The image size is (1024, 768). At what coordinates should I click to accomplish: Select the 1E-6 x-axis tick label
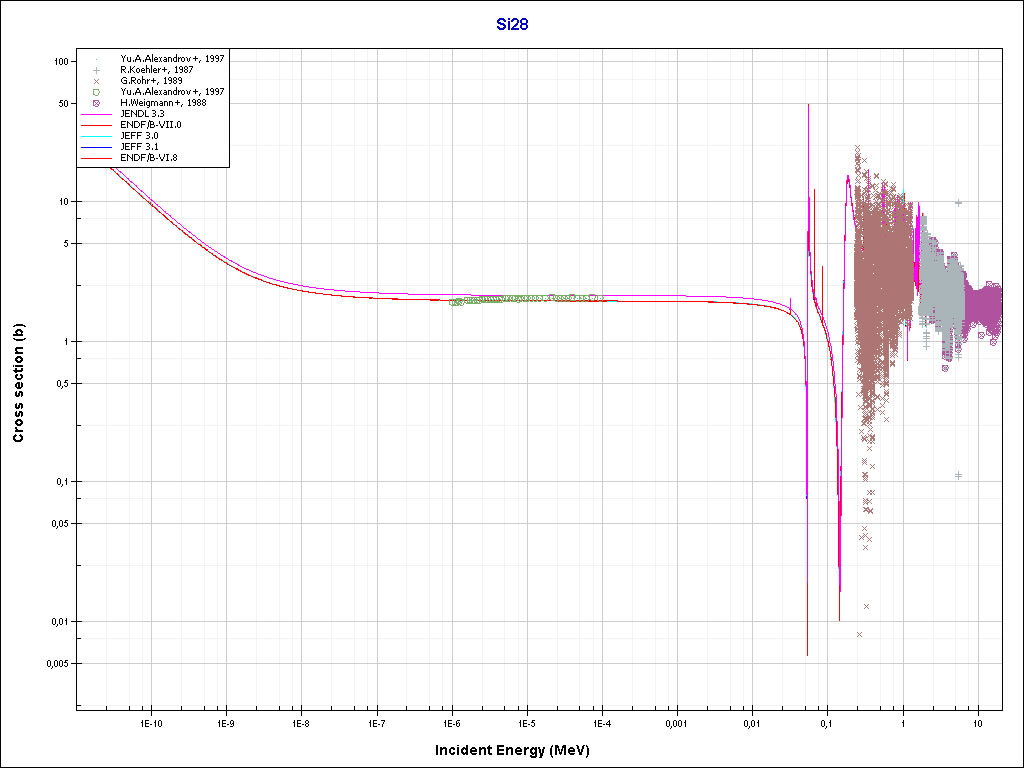pyautogui.click(x=452, y=722)
